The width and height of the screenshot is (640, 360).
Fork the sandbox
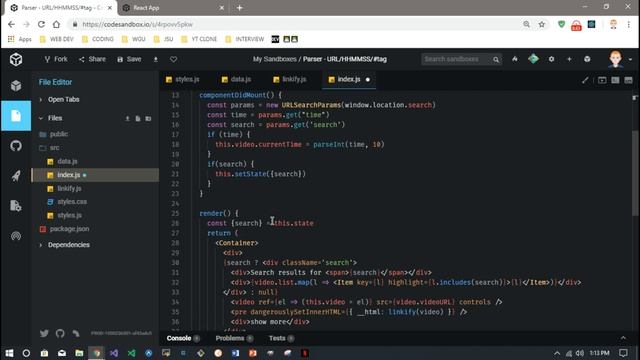click(56, 59)
